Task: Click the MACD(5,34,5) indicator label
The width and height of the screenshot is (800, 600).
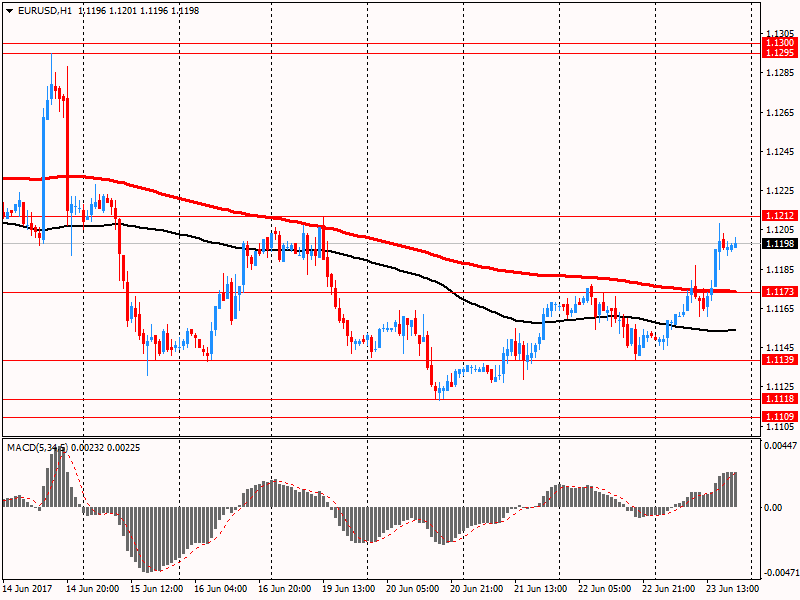Action: pos(37,448)
